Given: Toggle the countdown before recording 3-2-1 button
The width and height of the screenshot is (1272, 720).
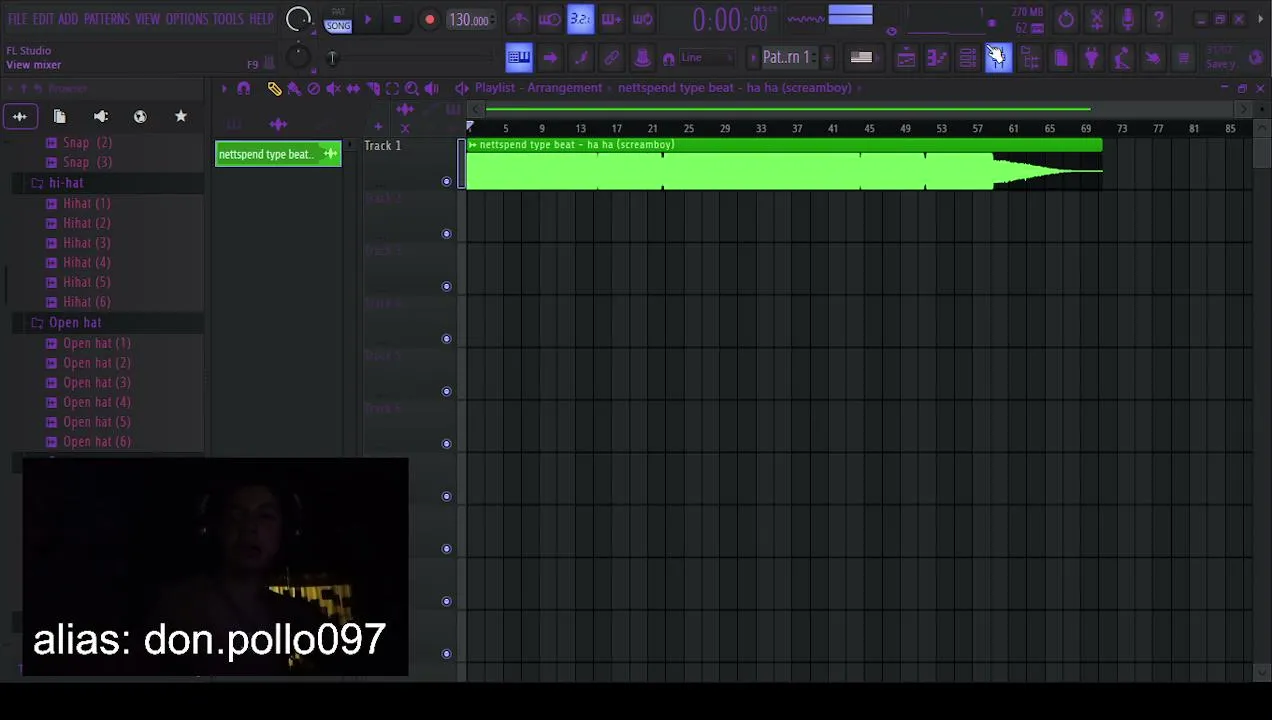Looking at the screenshot, I should (580, 19).
